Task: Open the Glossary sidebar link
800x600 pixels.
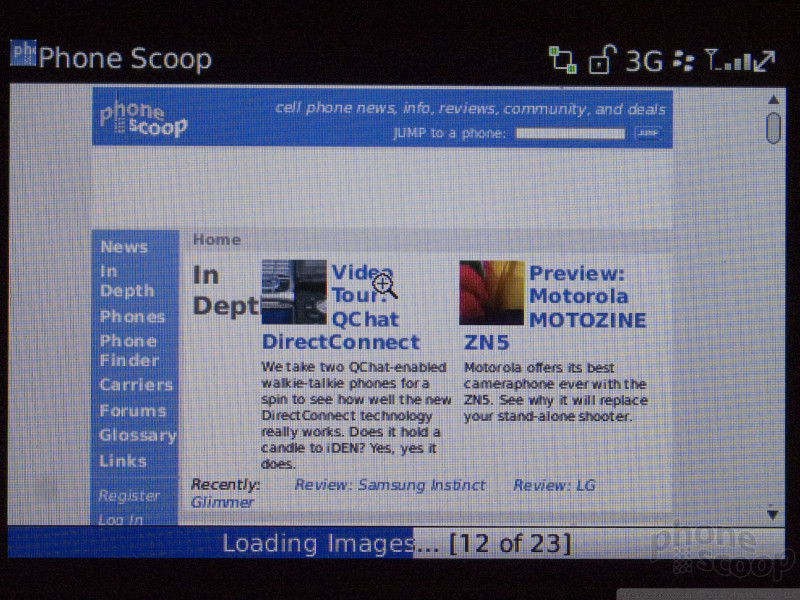Action: 138,435
